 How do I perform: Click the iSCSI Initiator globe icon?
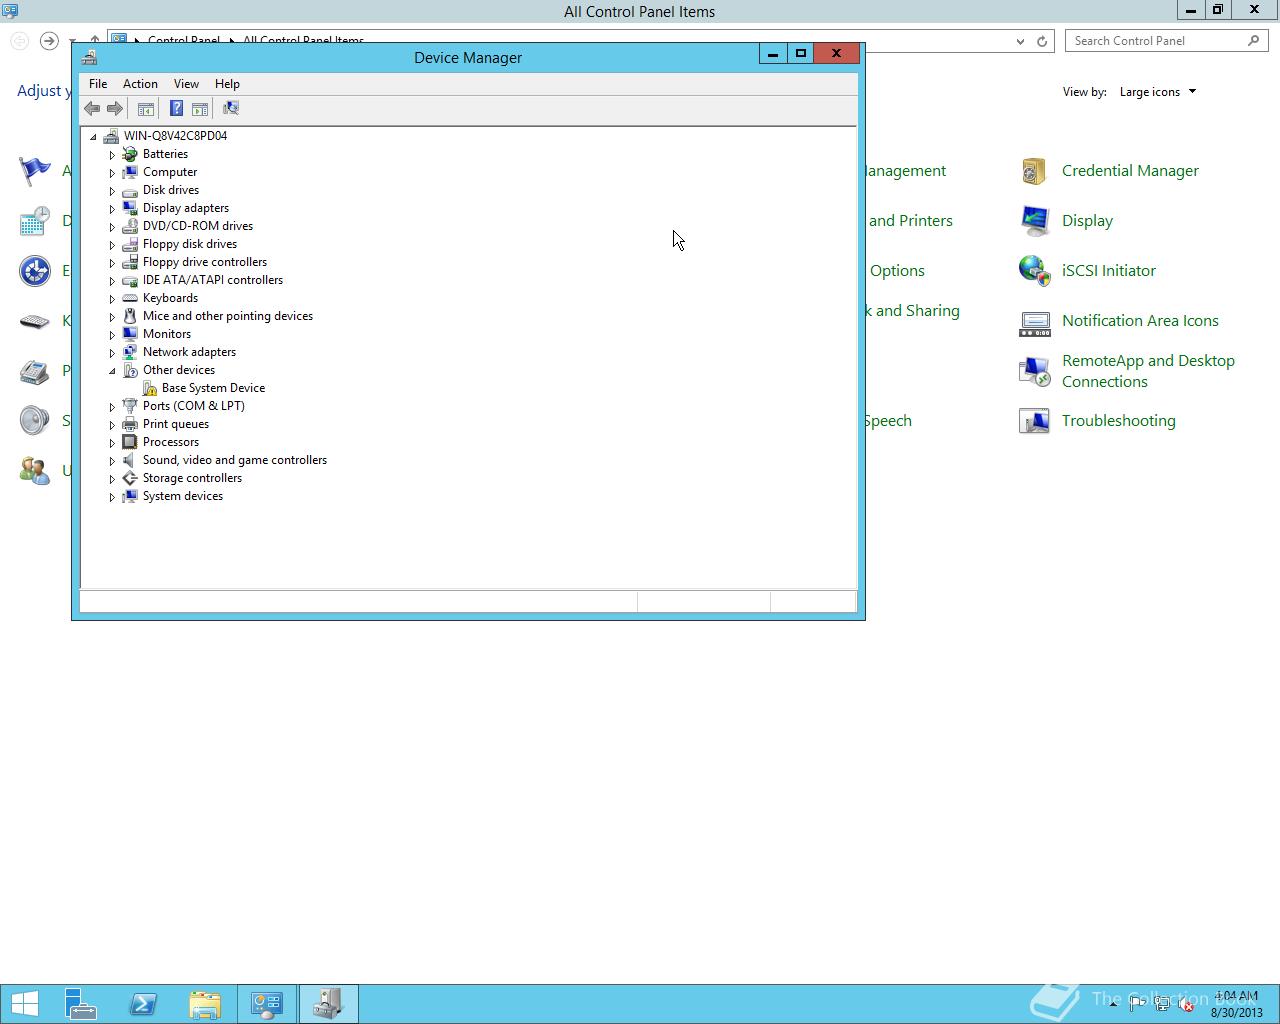pyautogui.click(x=1034, y=271)
